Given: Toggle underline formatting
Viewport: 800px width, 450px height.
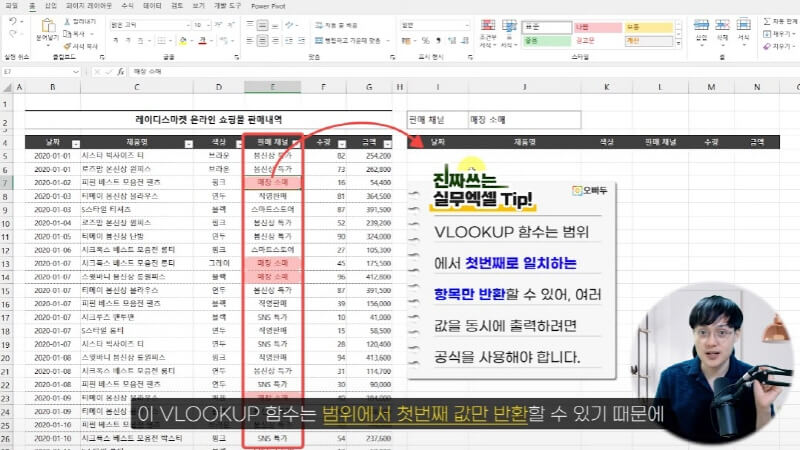Looking at the screenshot, I should (140, 40).
